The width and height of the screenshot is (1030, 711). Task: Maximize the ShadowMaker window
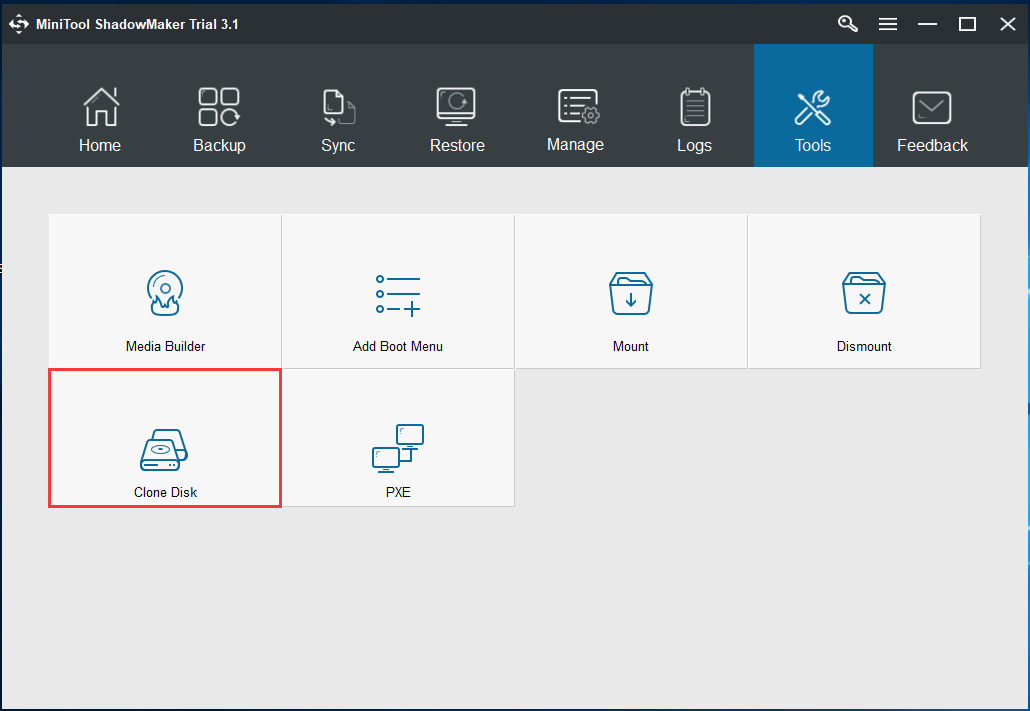coord(967,24)
